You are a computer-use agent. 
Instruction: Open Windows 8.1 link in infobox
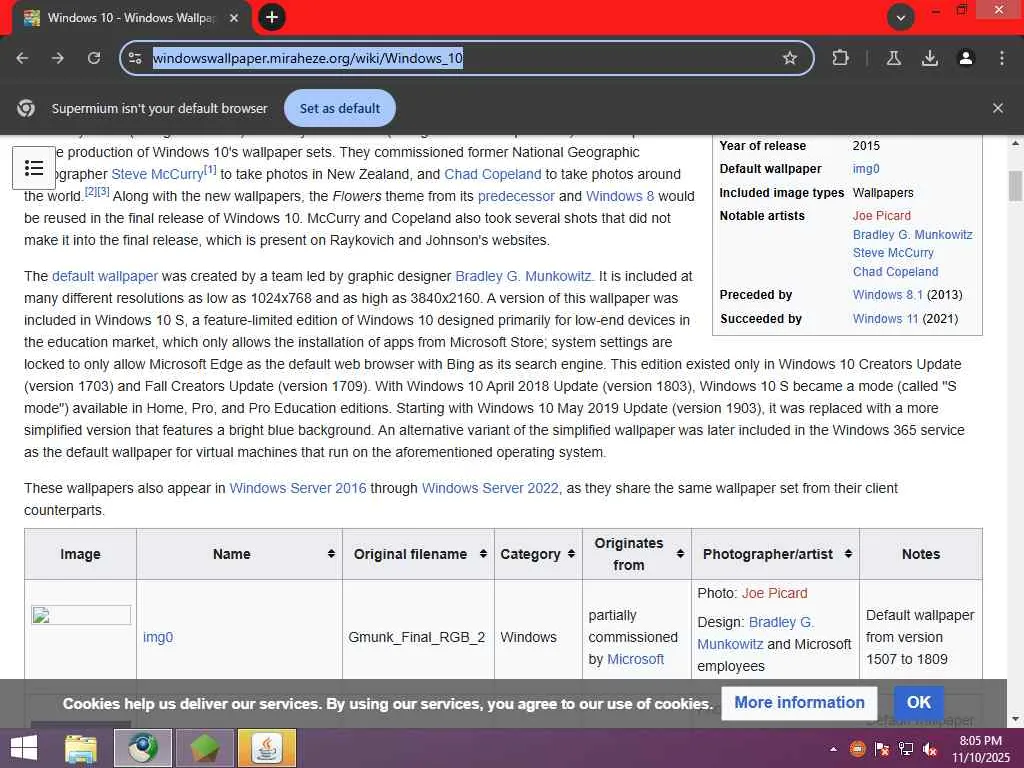[888, 295]
